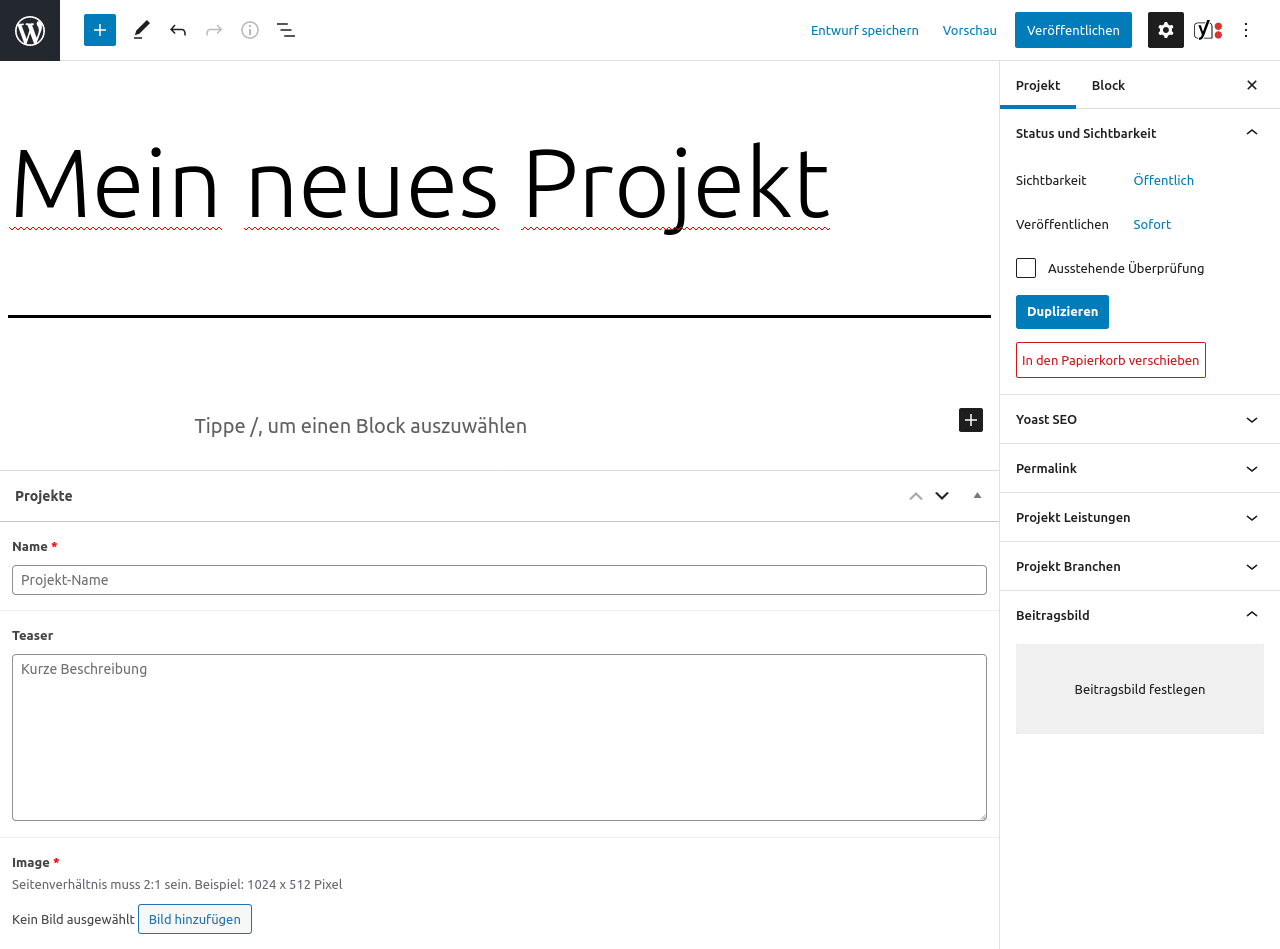
Task: Click the Tippe / block placeholder
Action: tap(361, 426)
